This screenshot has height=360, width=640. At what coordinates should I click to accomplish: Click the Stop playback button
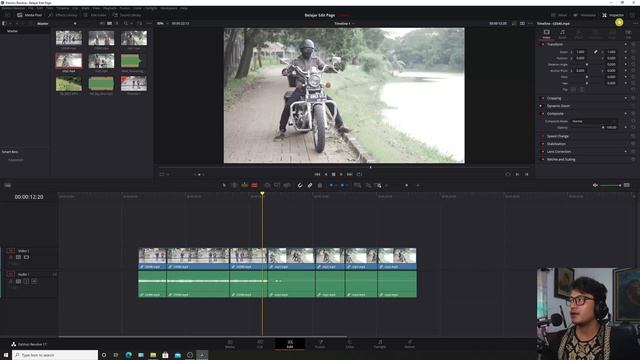[x=333, y=174]
